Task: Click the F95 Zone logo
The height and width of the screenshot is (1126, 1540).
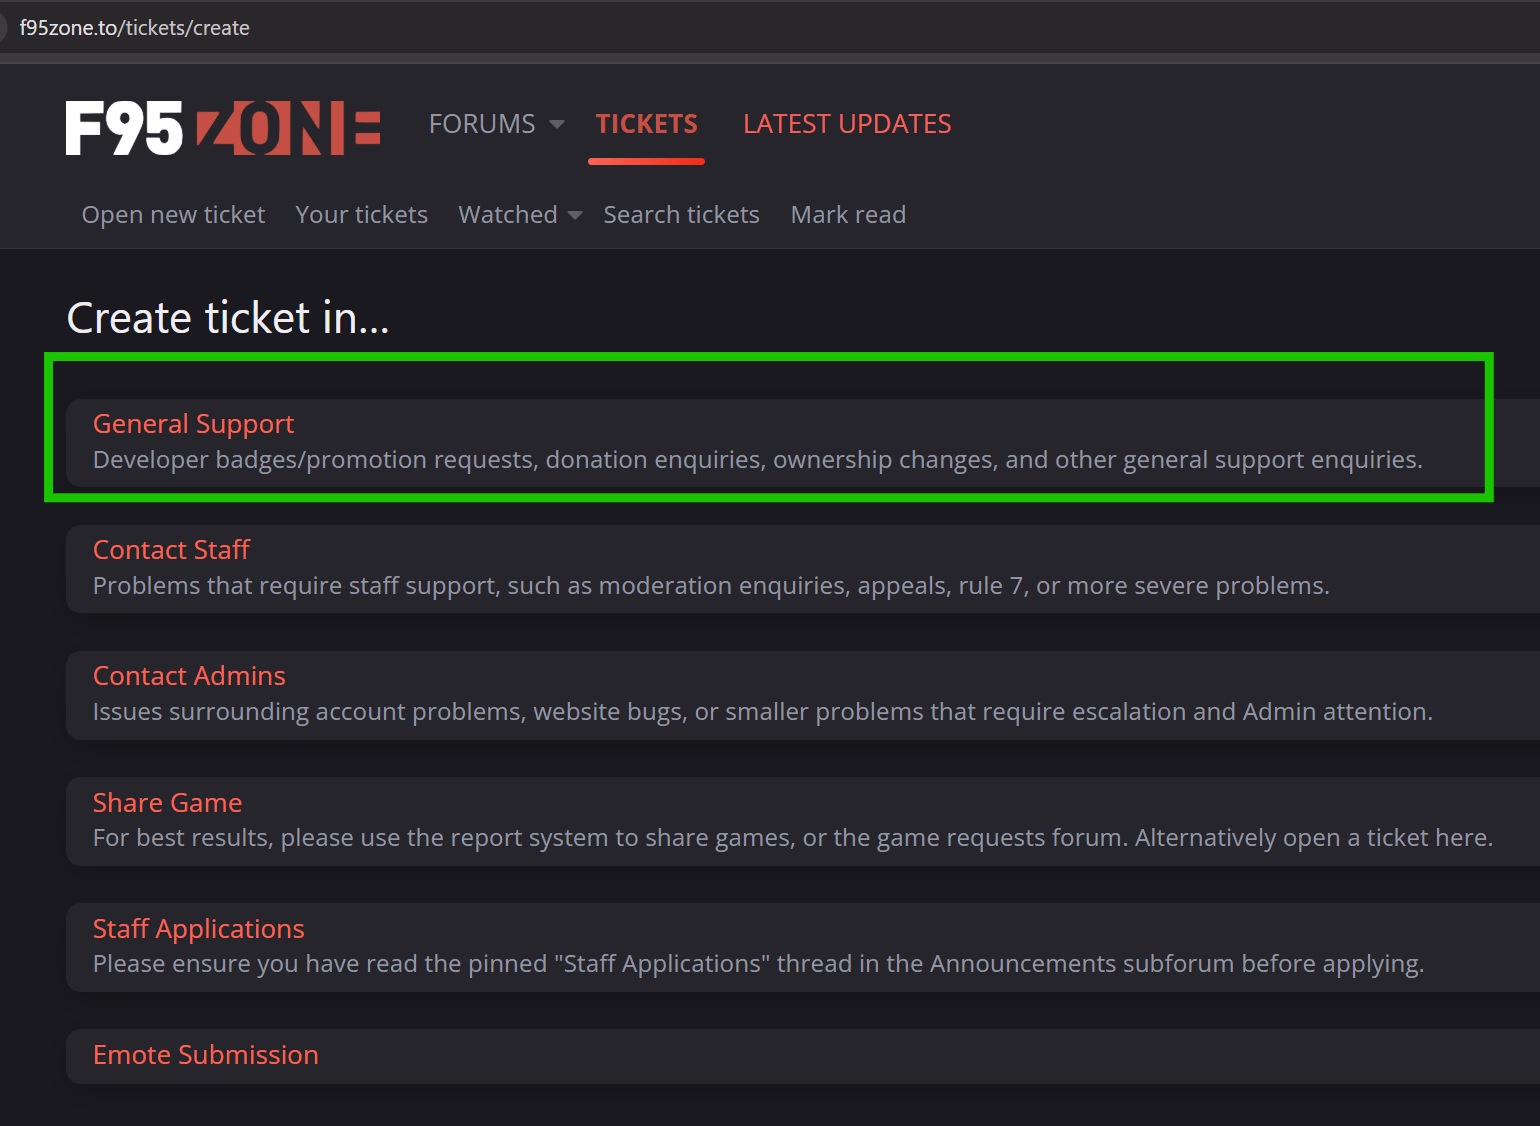Action: 223,128
